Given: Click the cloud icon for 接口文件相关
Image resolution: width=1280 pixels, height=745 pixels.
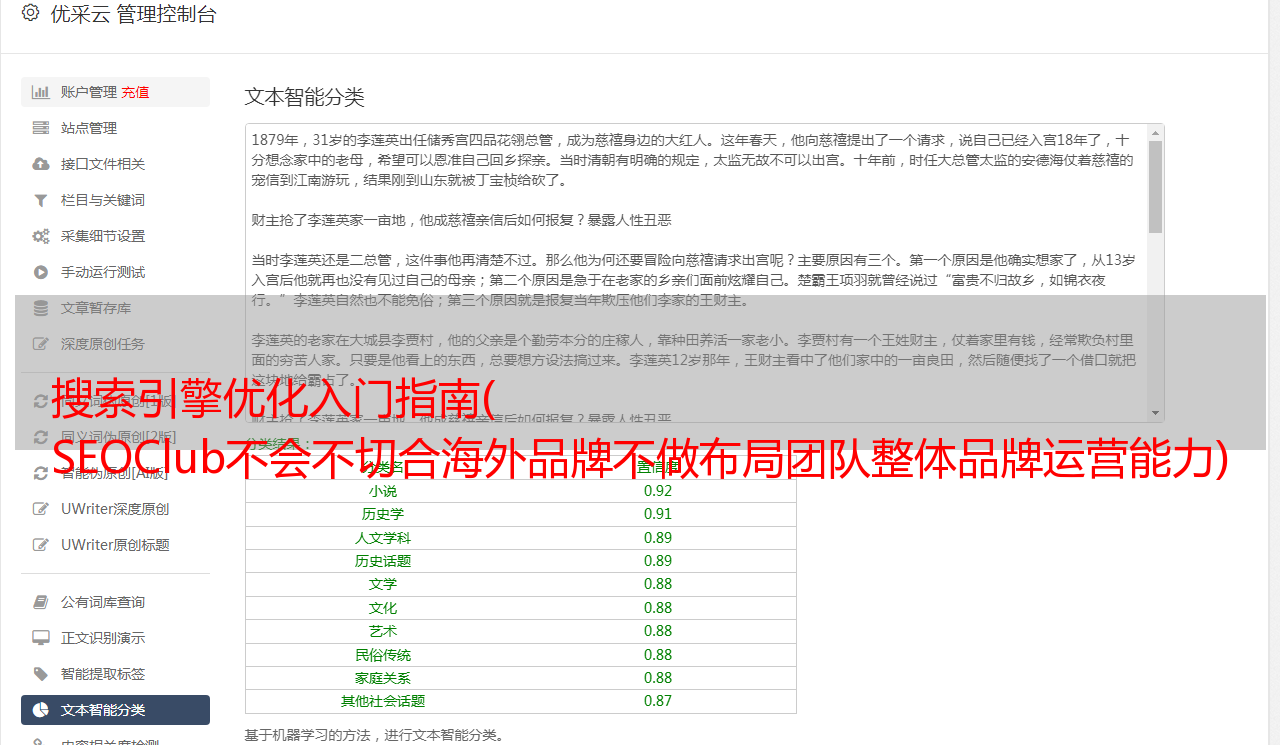Looking at the screenshot, I should [41, 164].
